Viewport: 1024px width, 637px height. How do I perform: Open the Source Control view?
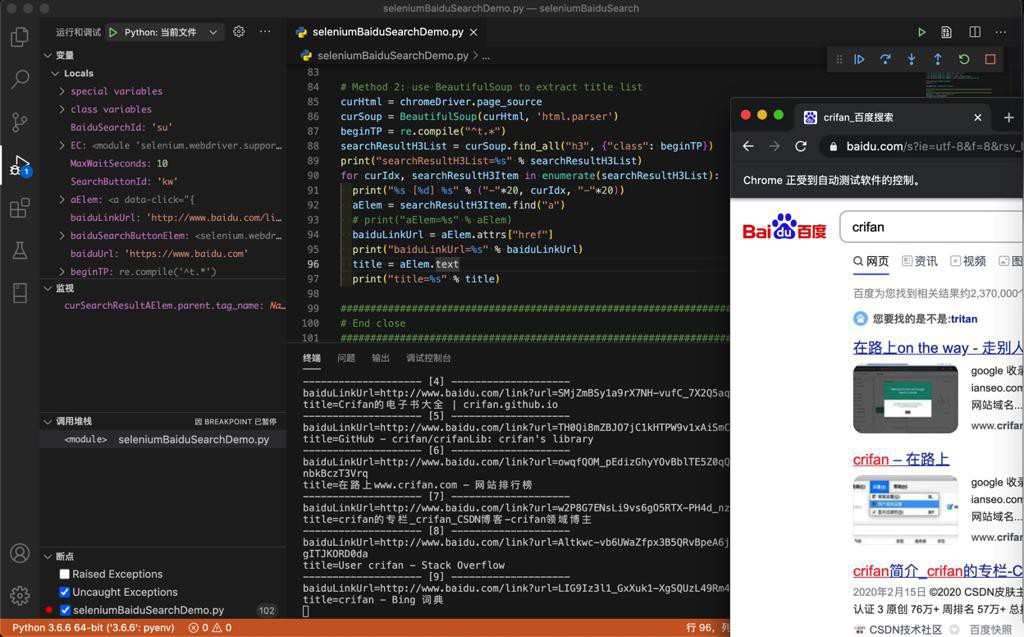tap(20, 122)
